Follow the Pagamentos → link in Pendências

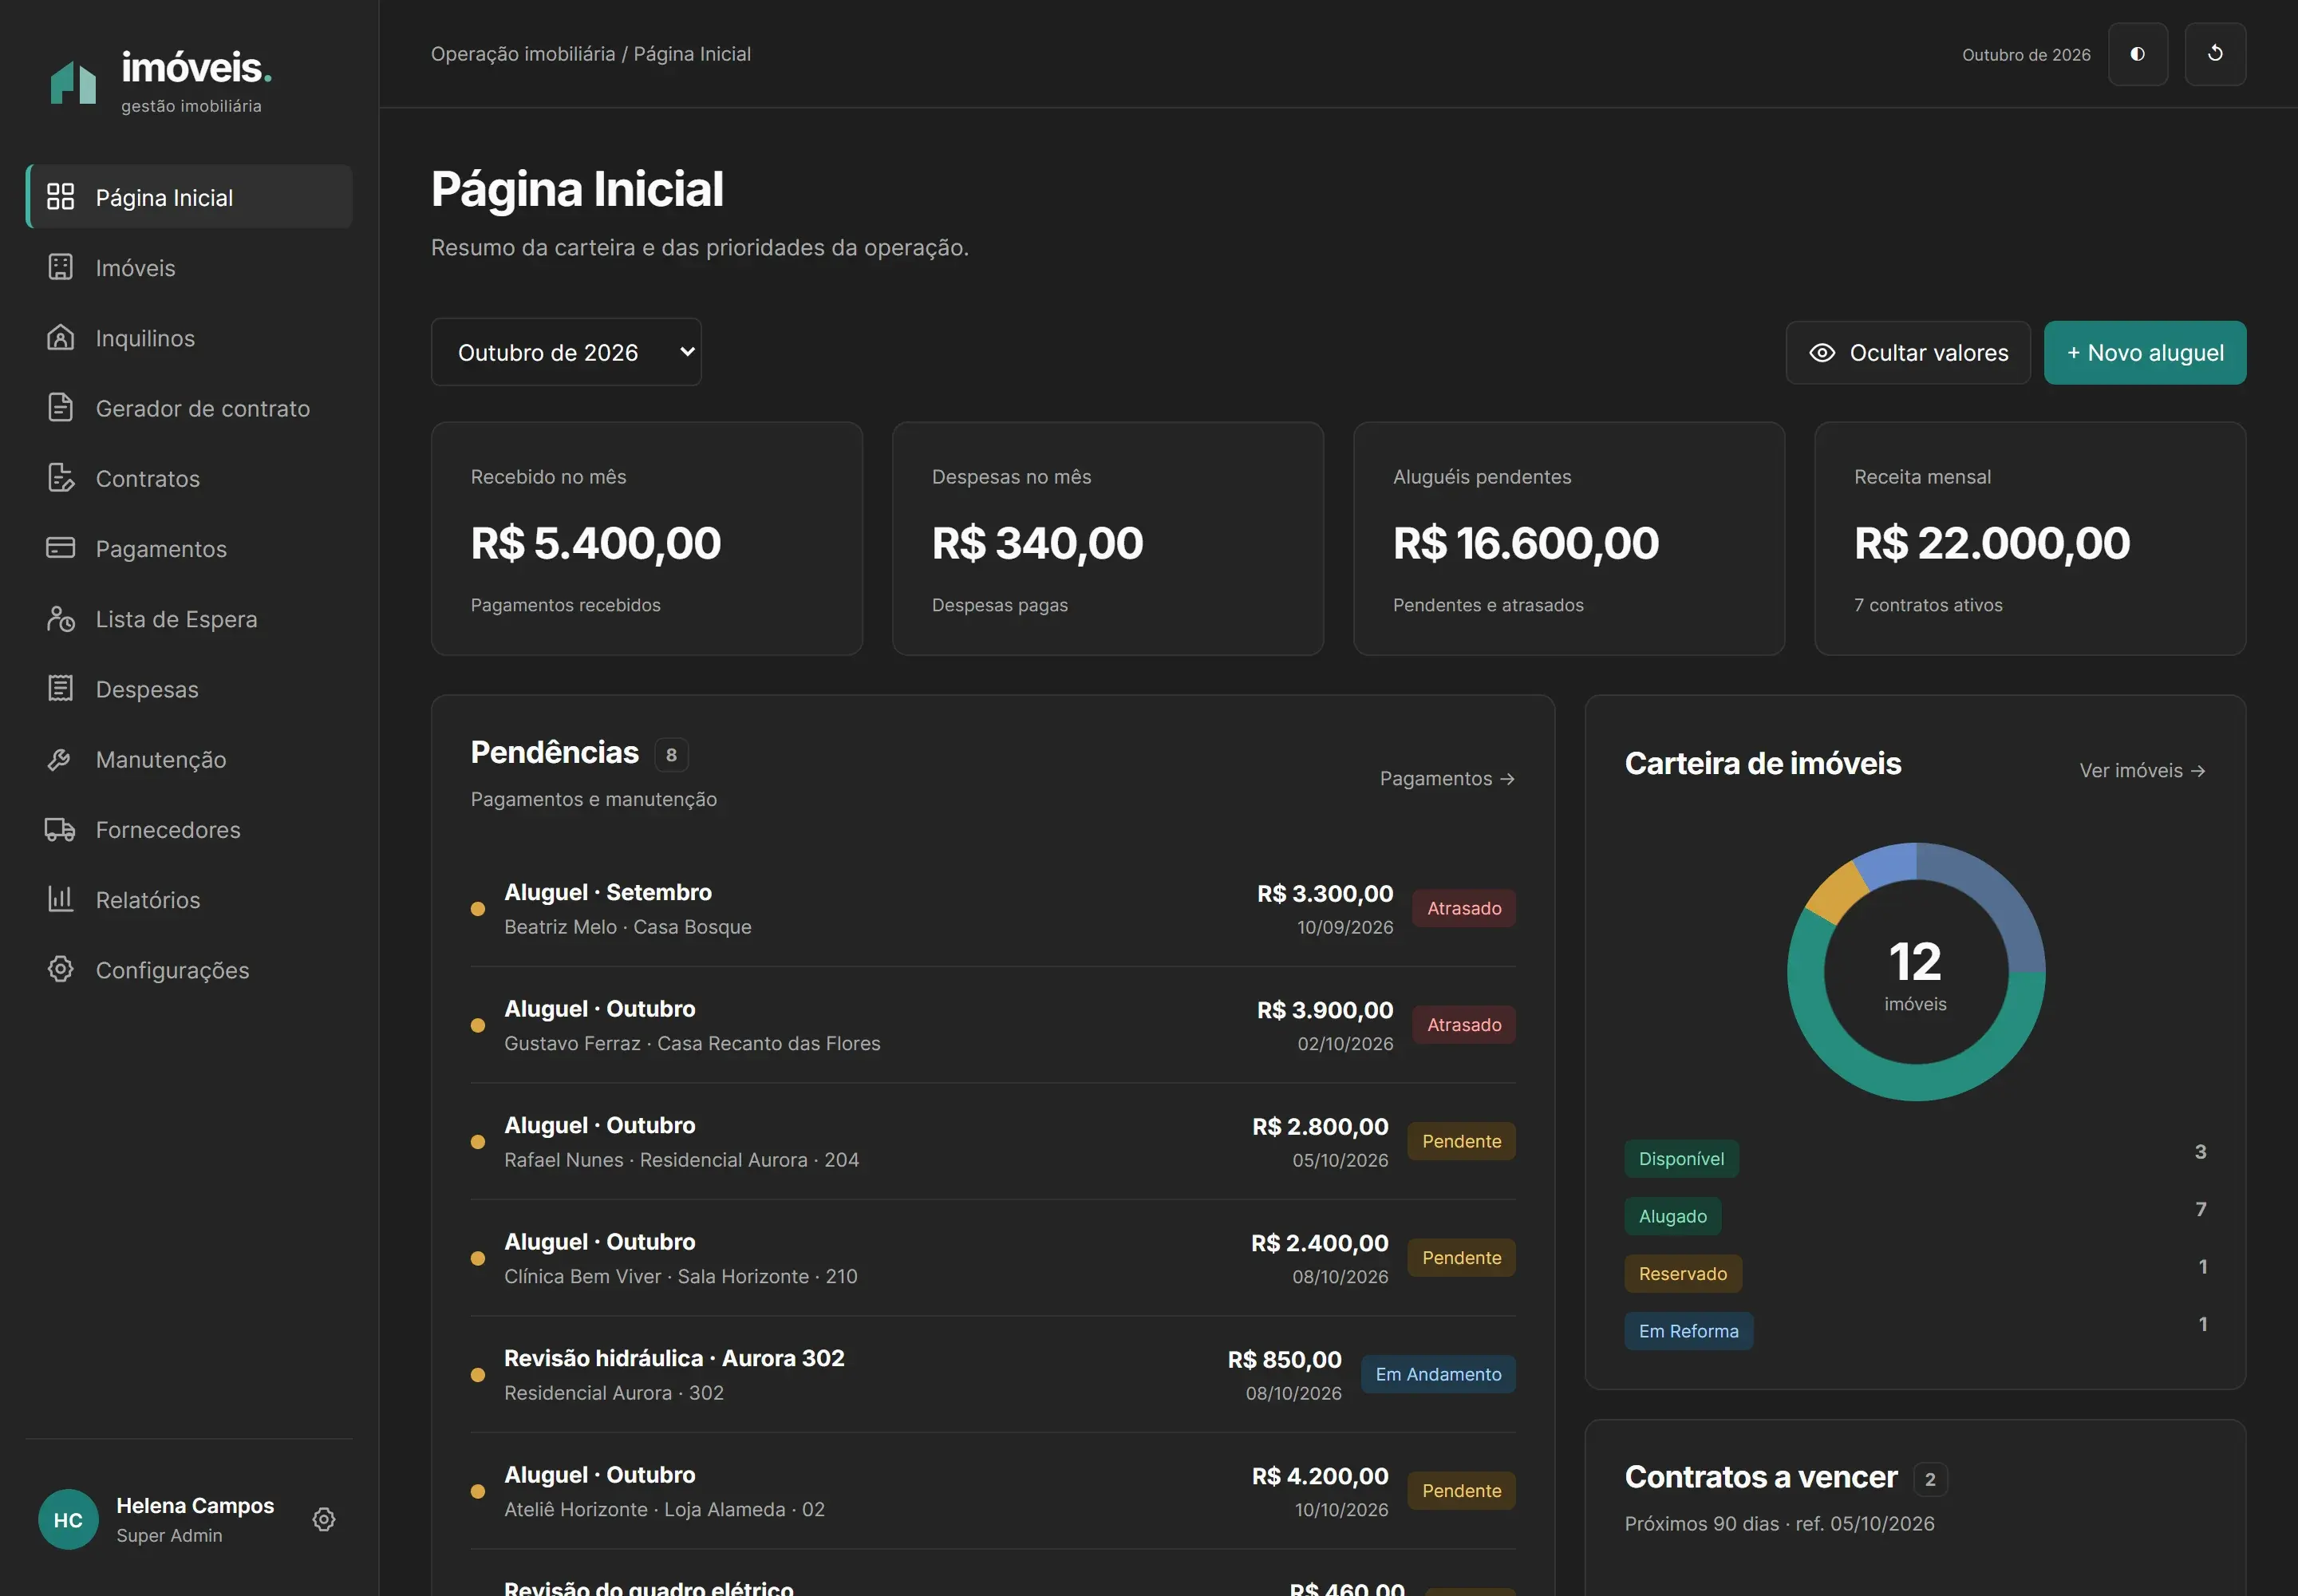pyautogui.click(x=1447, y=778)
